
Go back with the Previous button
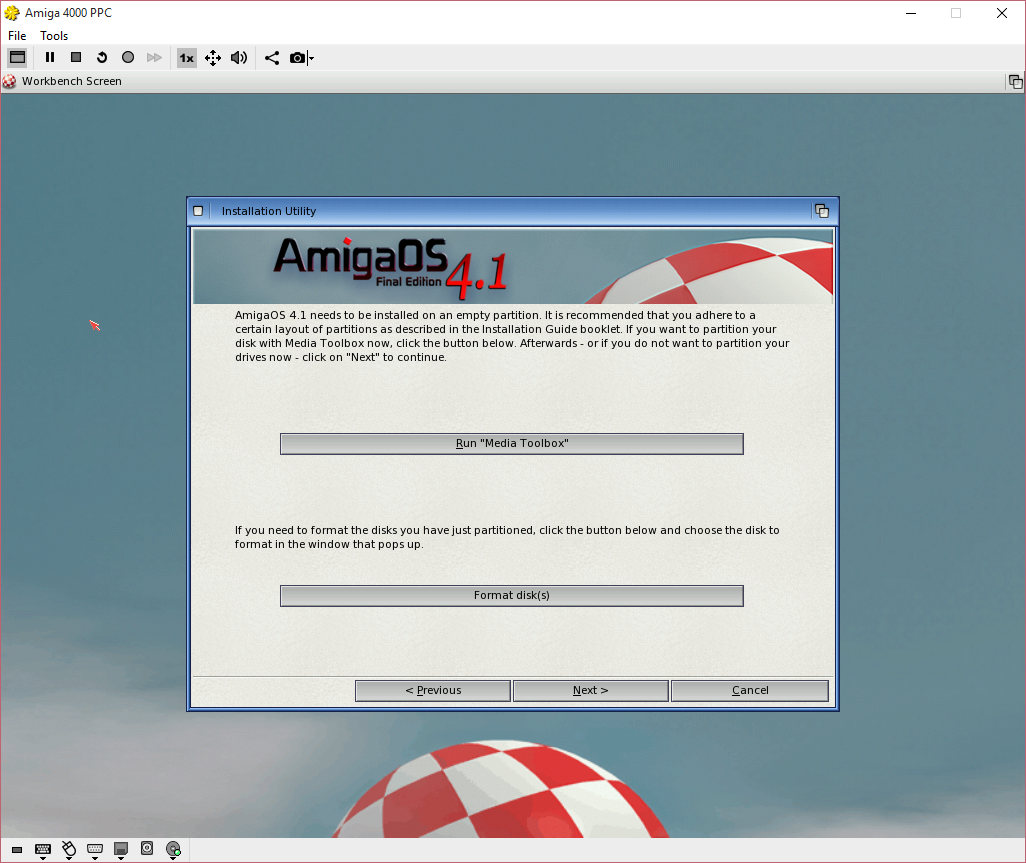[433, 690]
